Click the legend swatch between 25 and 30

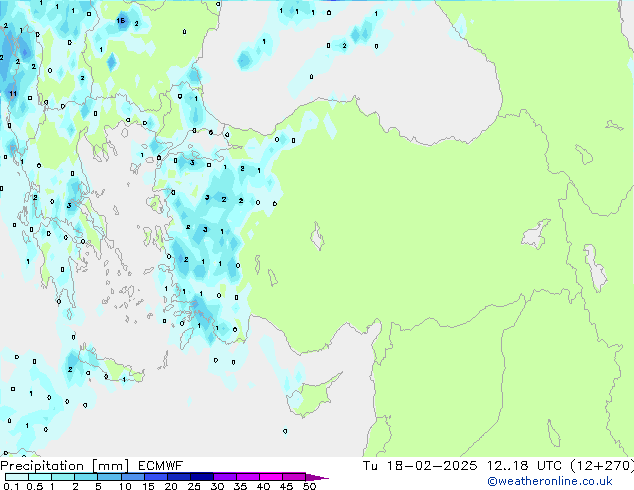click(x=202, y=477)
